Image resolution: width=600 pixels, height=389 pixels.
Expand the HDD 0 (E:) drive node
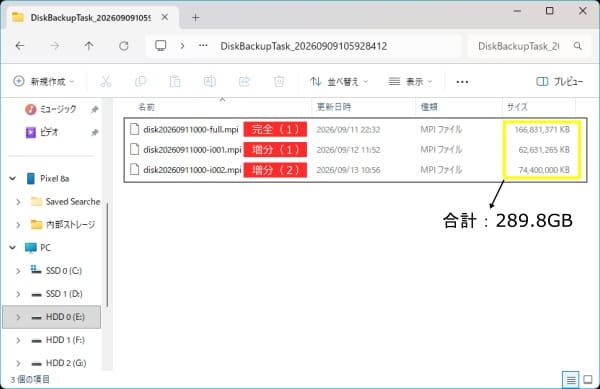point(18,317)
